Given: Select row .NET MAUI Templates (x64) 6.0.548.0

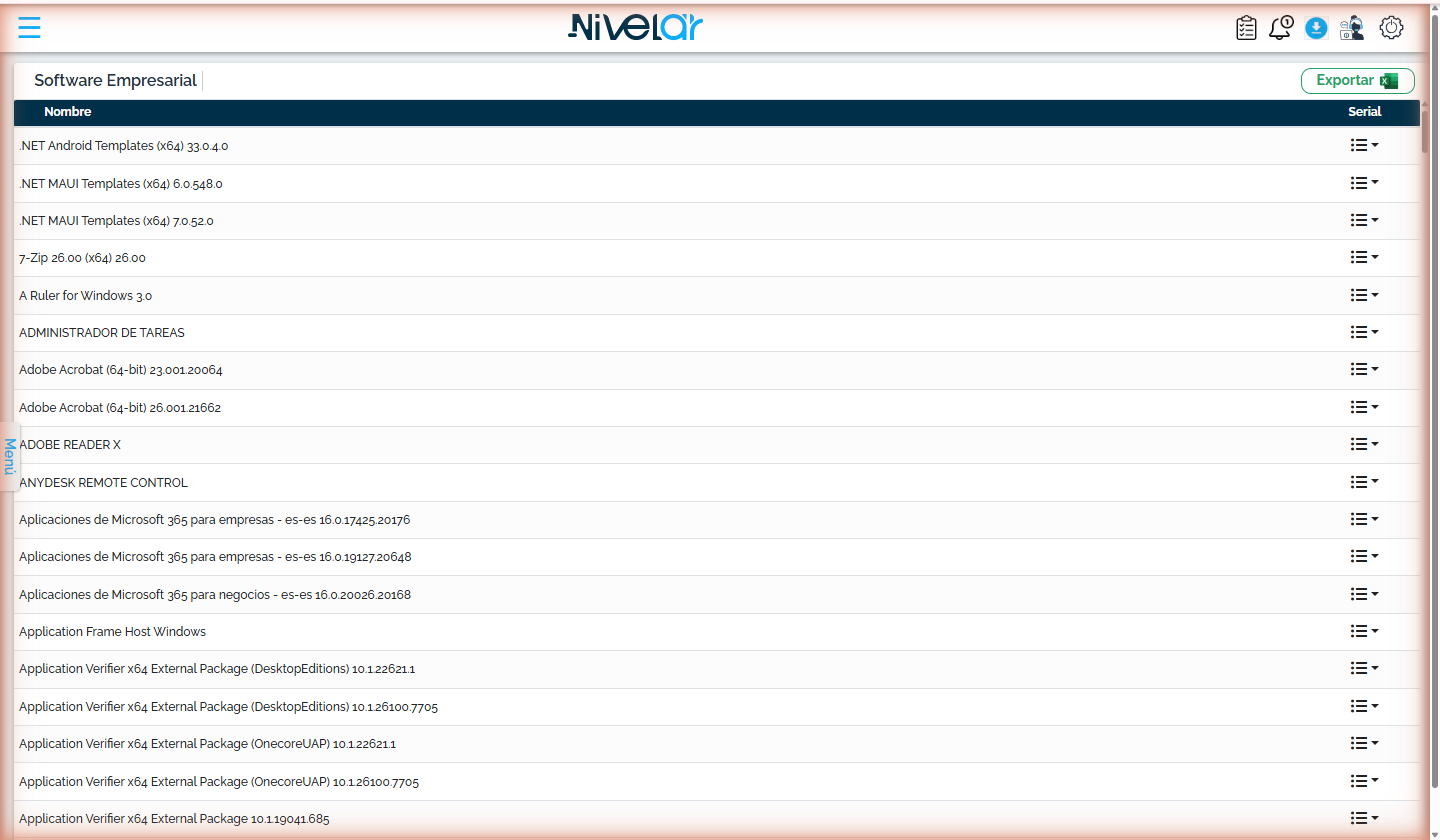Looking at the screenshot, I should point(716,184).
